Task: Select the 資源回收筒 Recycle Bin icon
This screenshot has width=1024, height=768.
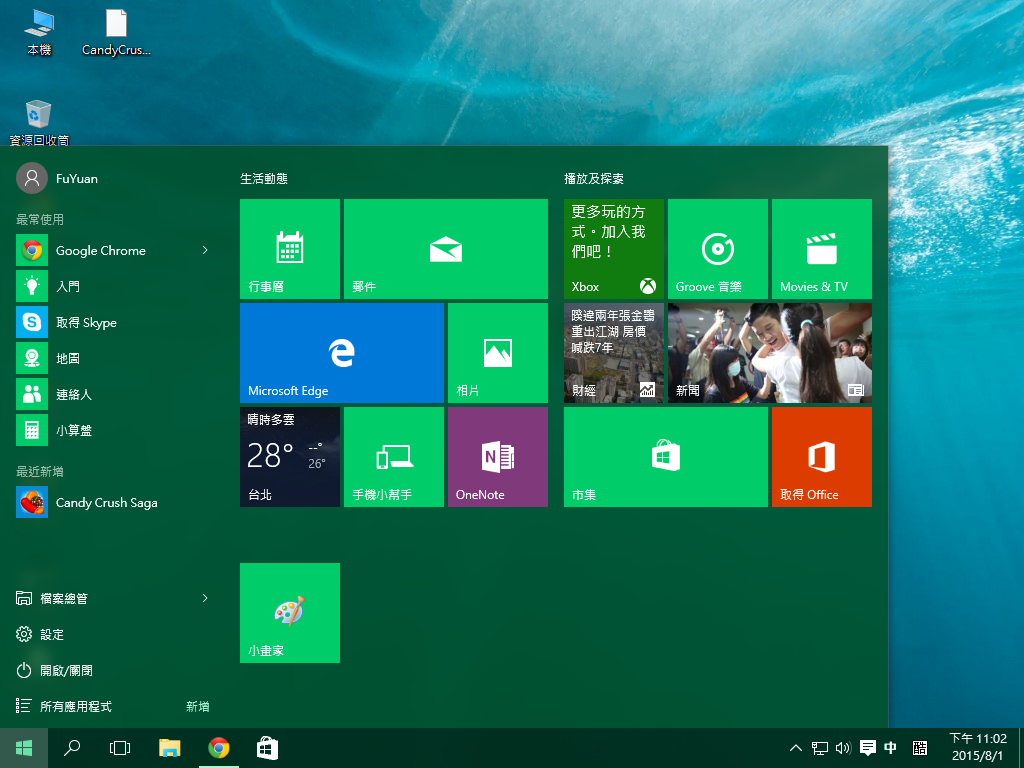Action: 39,122
